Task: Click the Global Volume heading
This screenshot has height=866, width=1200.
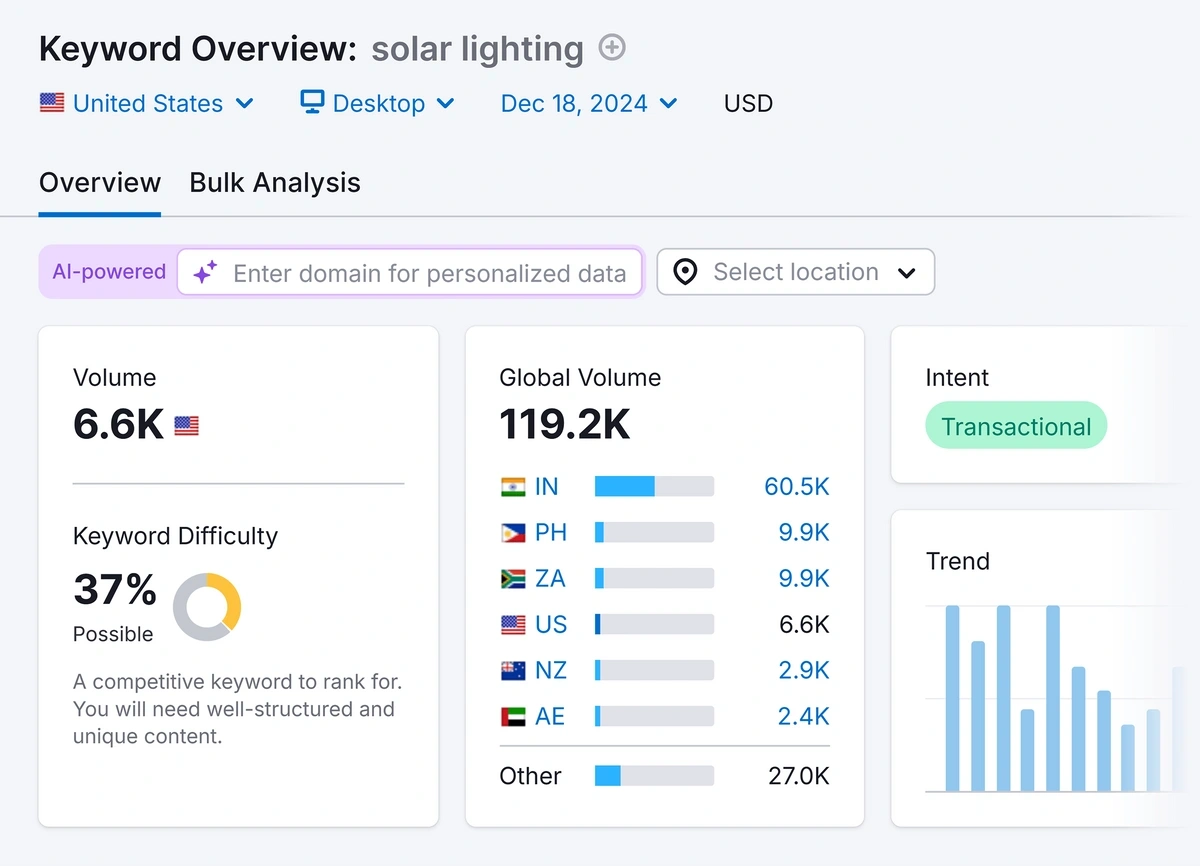Action: click(x=580, y=377)
